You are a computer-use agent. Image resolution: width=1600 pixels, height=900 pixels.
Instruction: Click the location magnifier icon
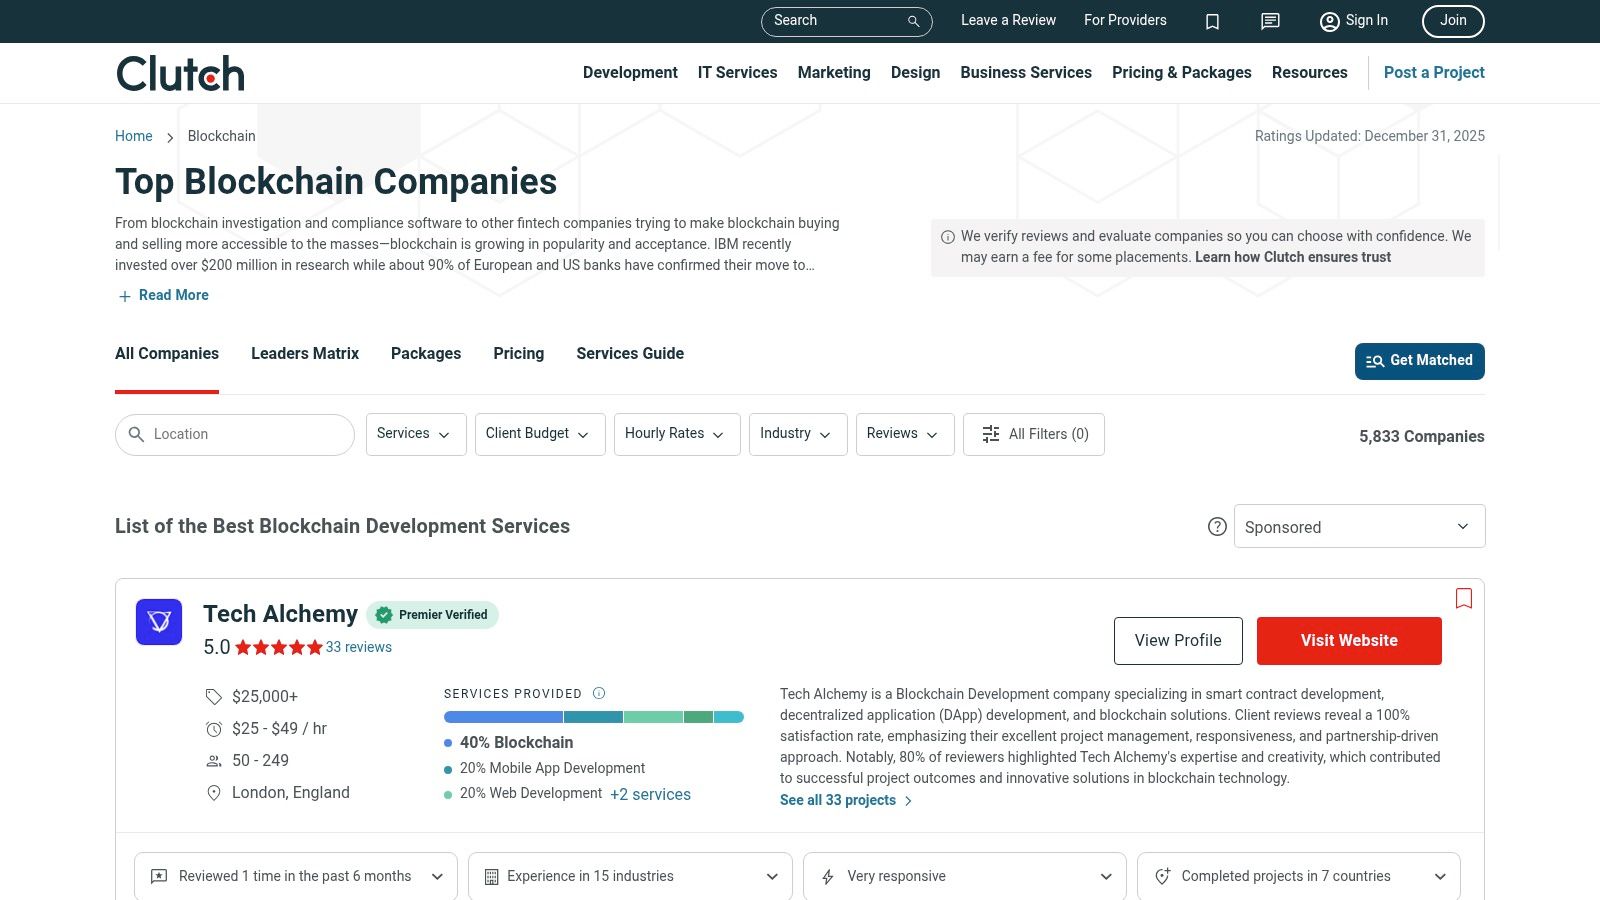tap(137, 434)
